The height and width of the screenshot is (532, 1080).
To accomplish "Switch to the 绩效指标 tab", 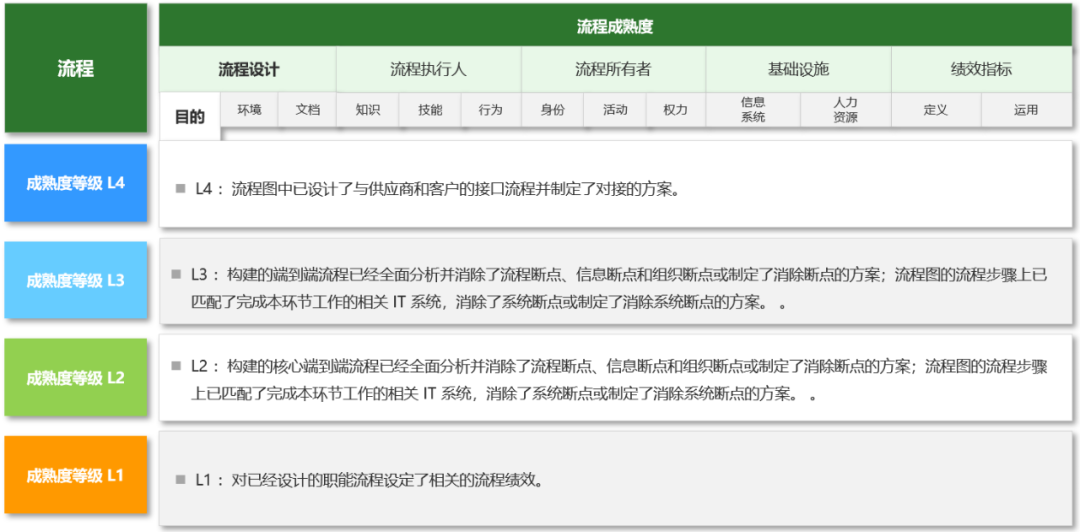I will (980, 70).
